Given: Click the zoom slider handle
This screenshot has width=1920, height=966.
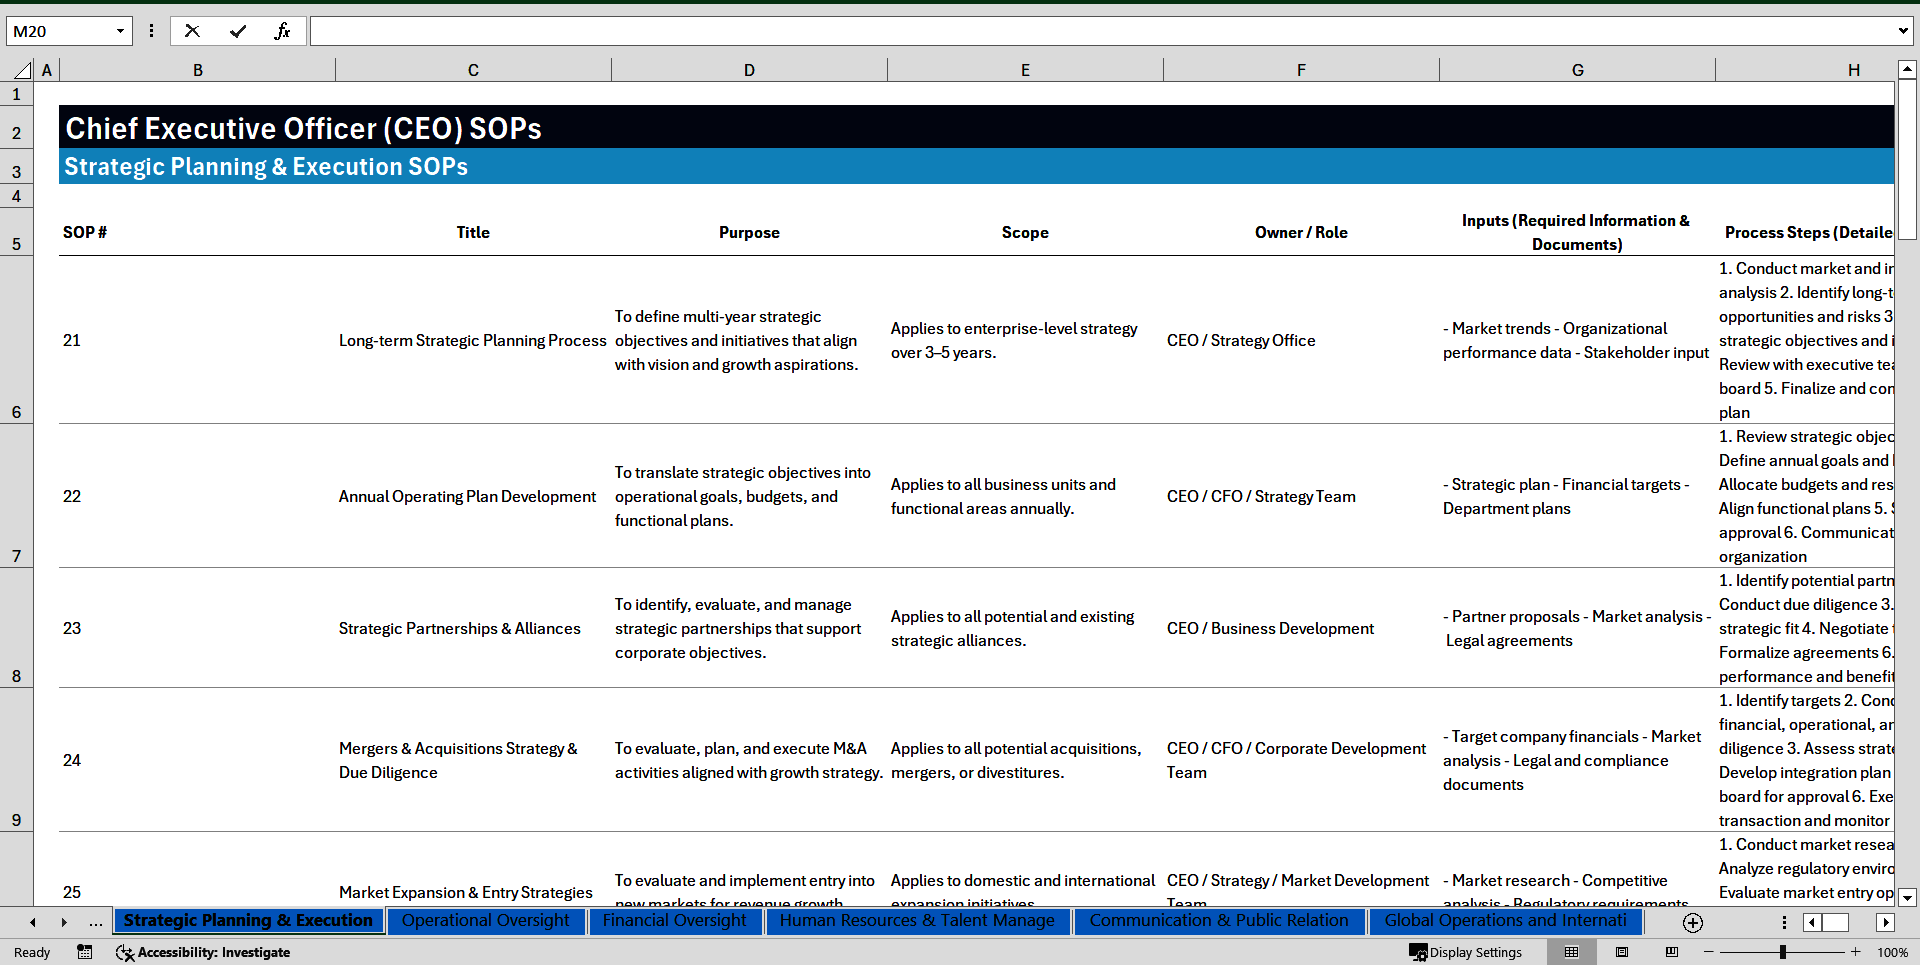Looking at the screenshot, I should coord(1782,952).
